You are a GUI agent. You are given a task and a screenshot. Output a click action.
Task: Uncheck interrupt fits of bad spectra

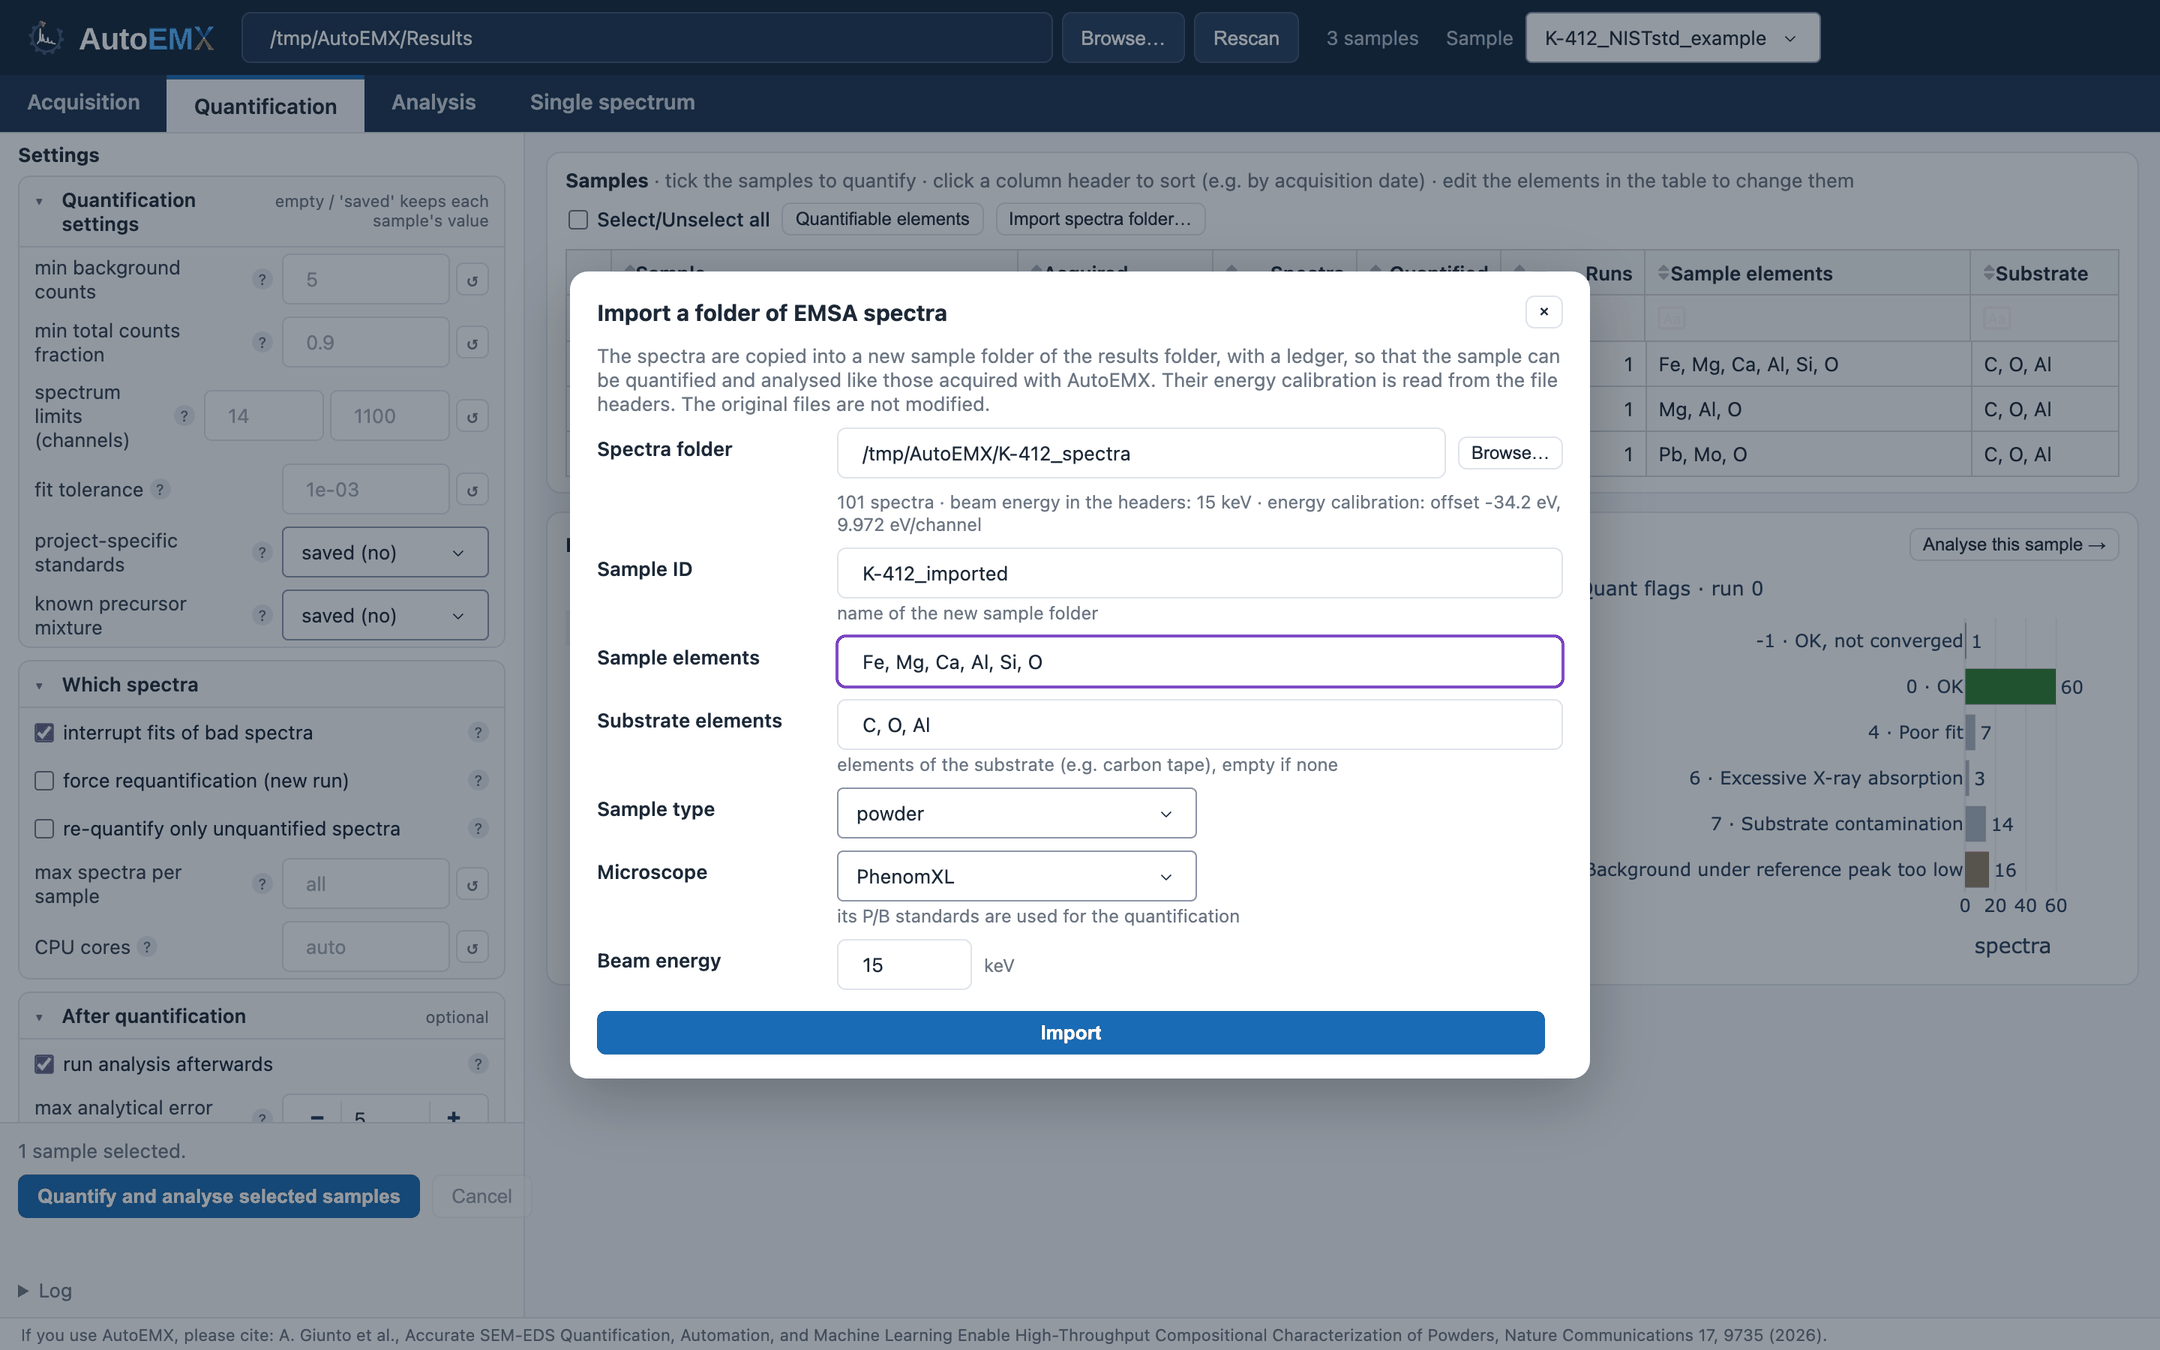44,733
